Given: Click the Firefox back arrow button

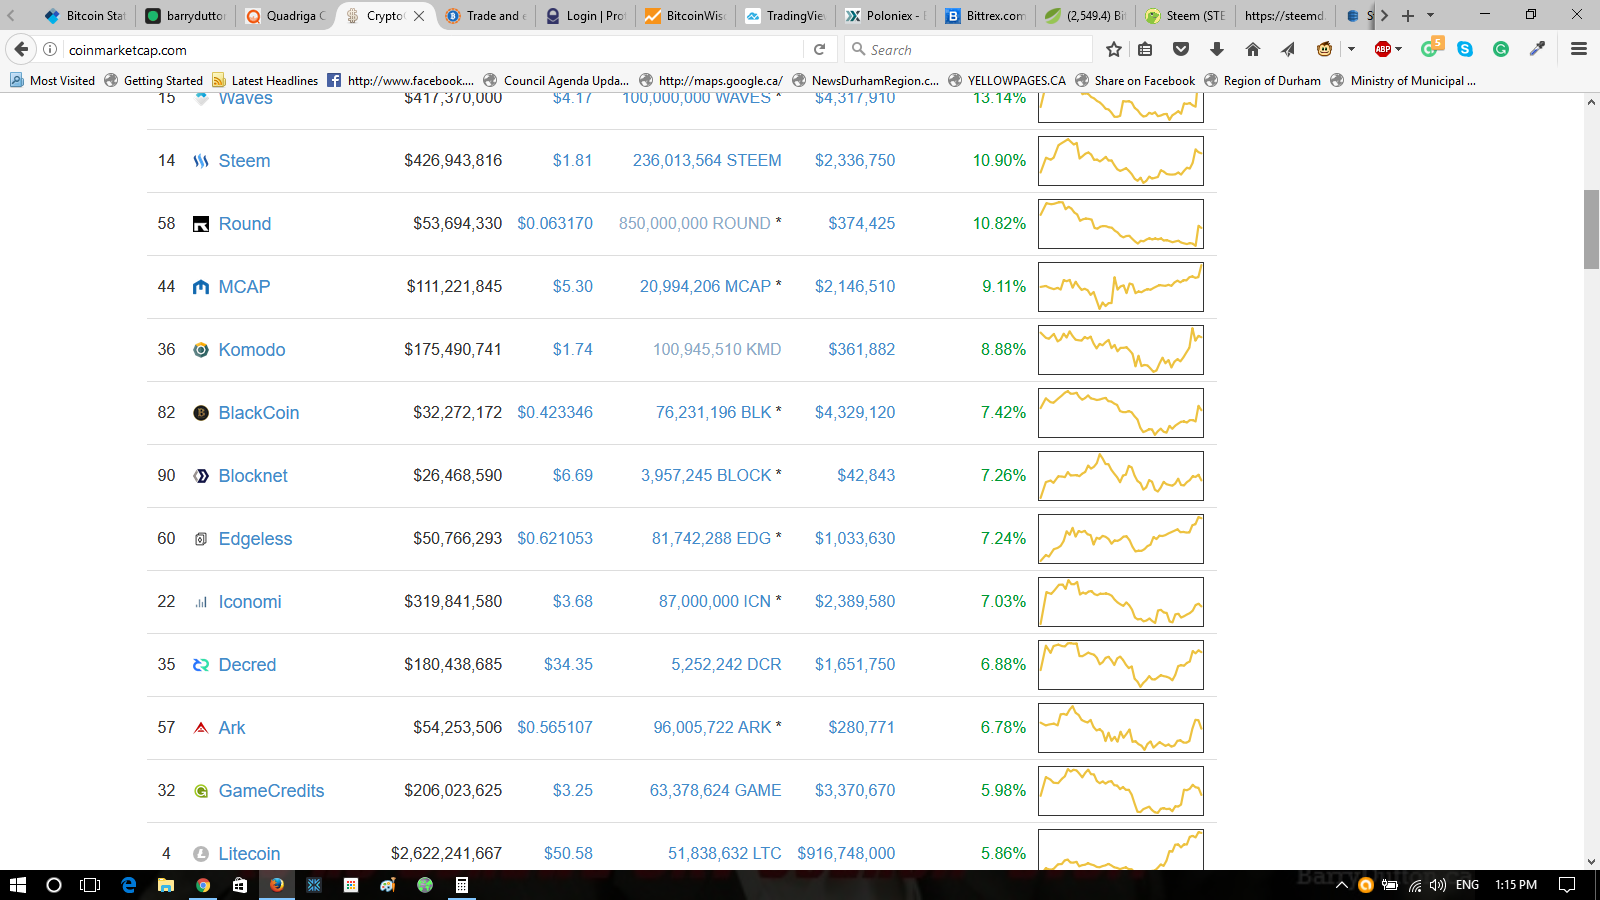Looking at the screenshot, I should (x=21, y=49).
